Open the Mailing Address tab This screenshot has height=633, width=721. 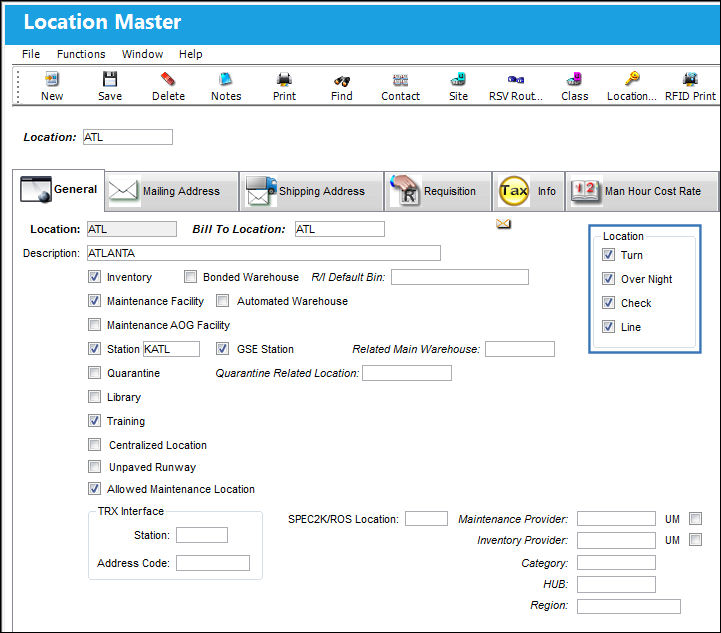point(172,191)
